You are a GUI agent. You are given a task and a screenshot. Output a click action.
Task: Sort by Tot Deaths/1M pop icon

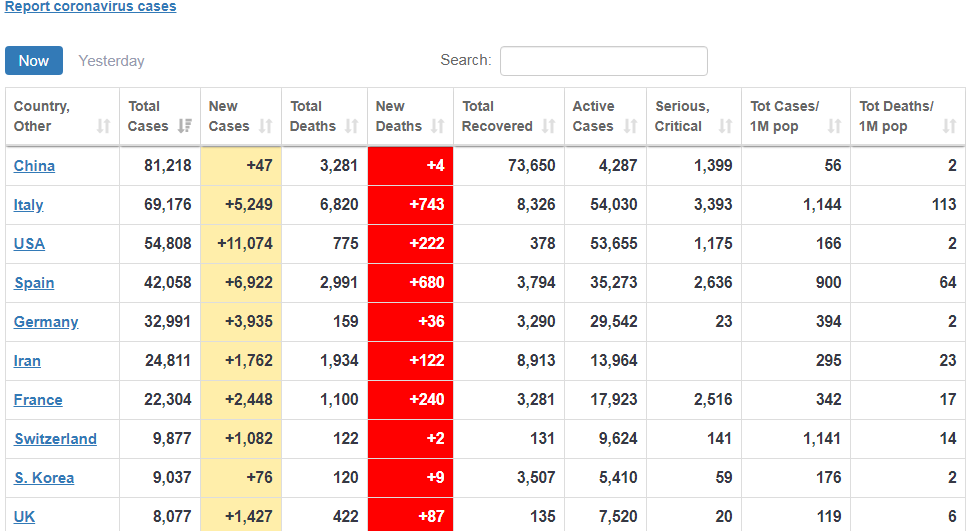coord(950,126)
